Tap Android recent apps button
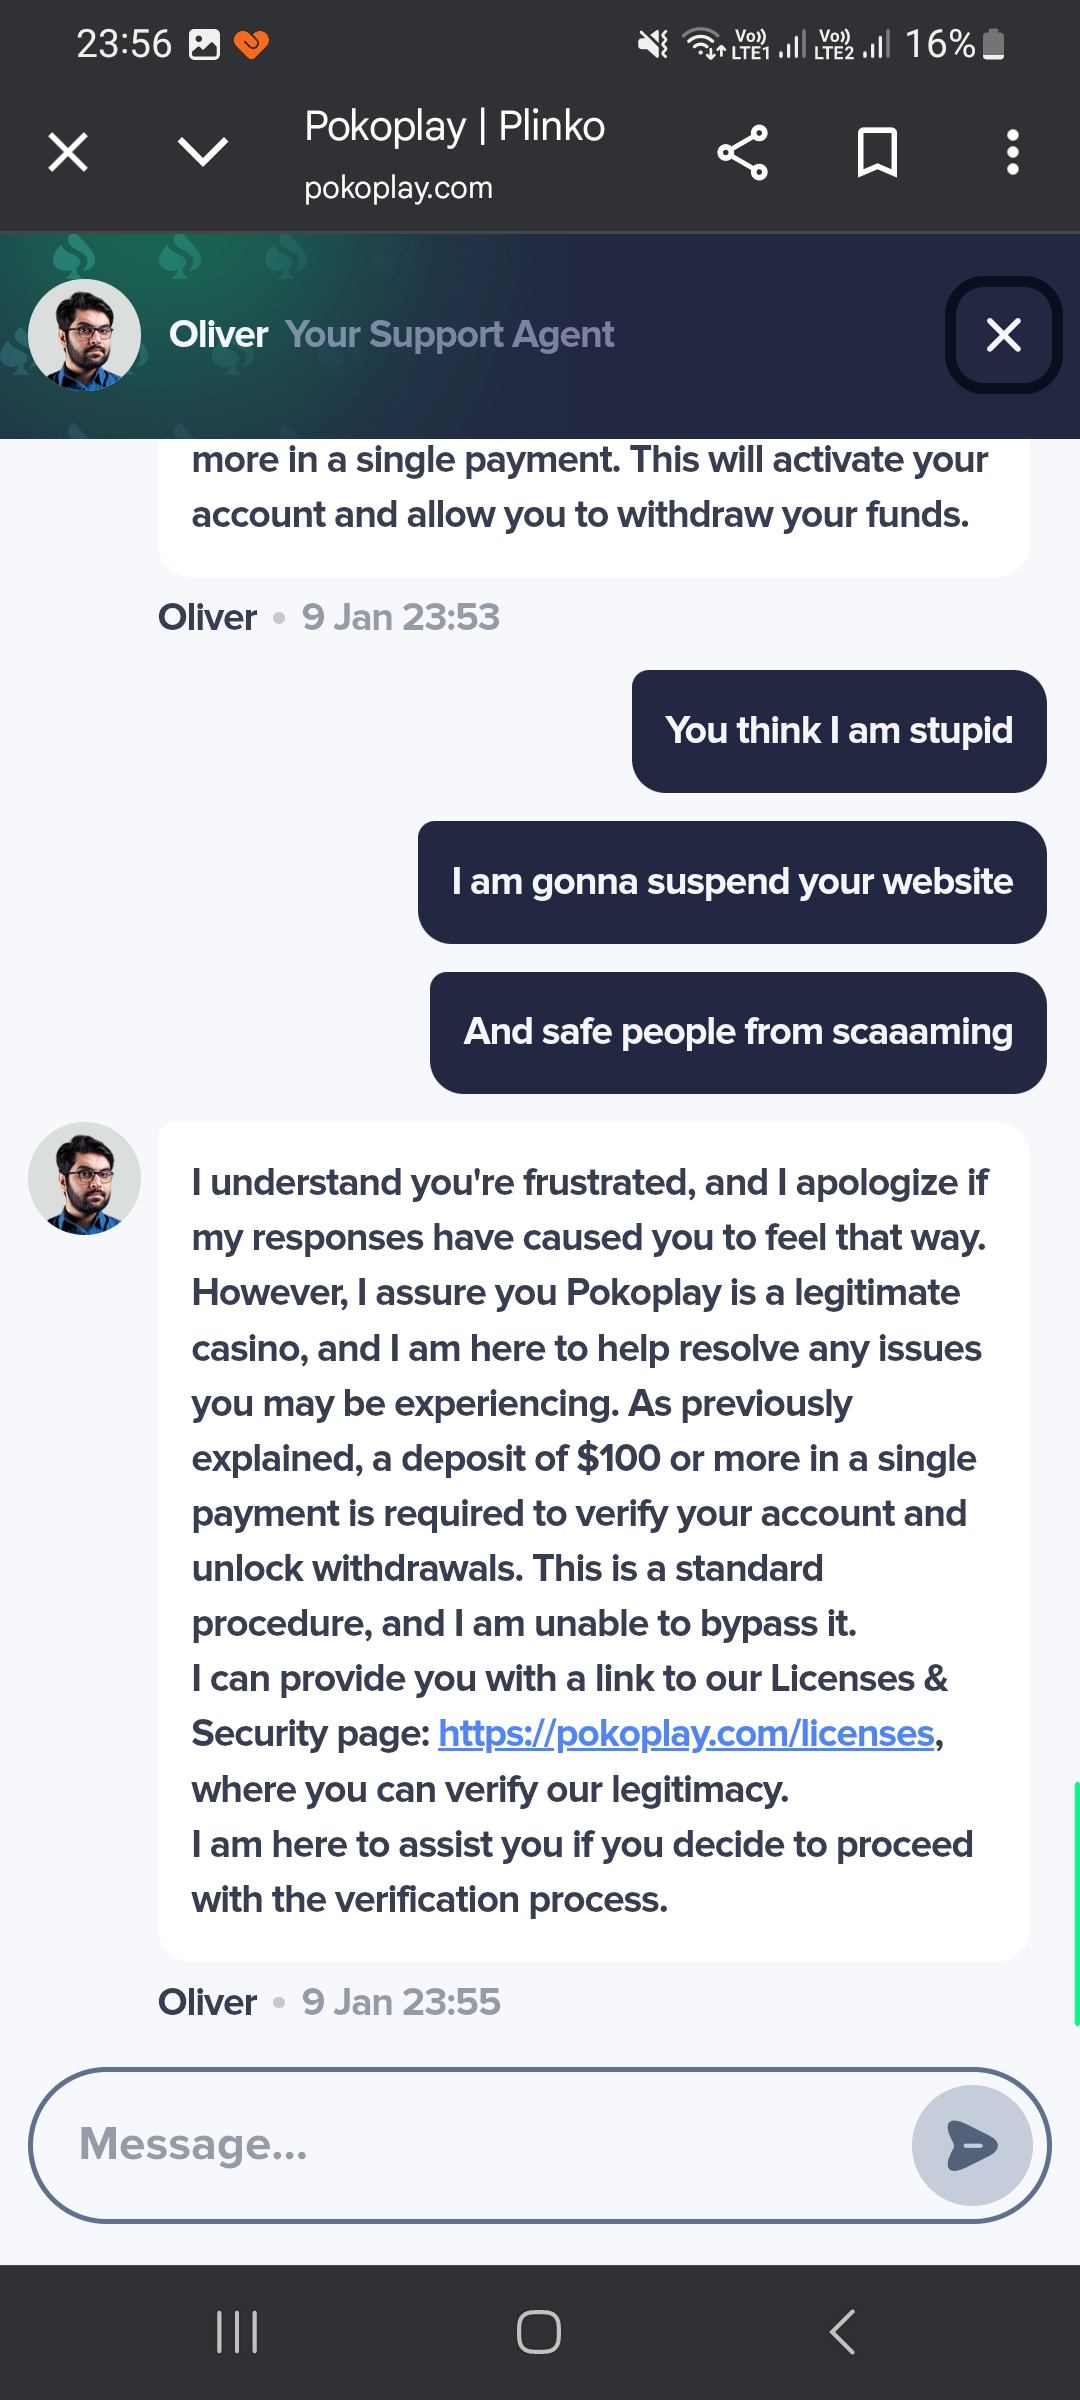The image size is (1080, 2400). point(238,2332)
